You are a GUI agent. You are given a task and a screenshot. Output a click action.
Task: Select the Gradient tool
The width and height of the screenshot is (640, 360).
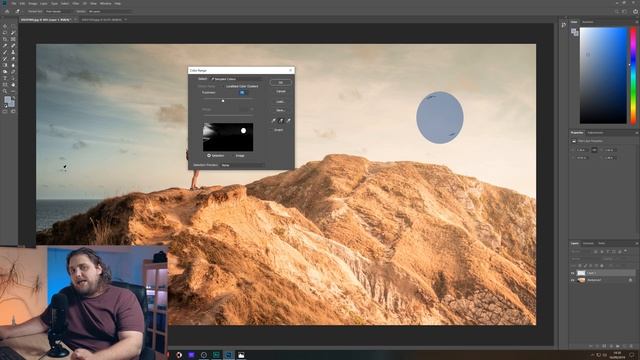[x=5, y=65]
